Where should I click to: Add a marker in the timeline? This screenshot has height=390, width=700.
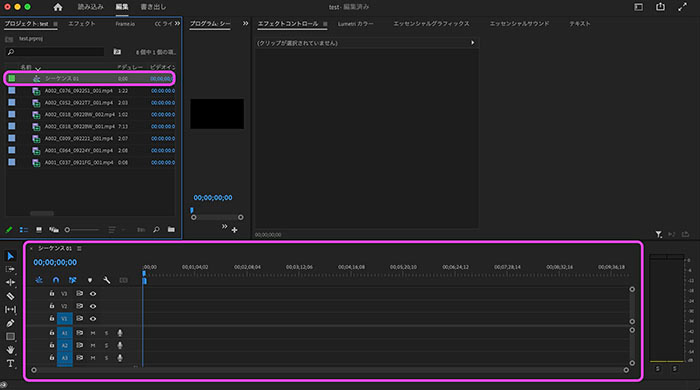(90, 280)
